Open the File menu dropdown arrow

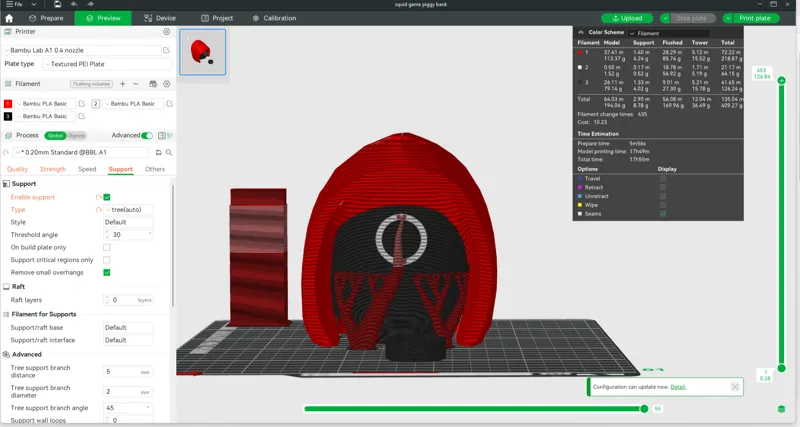click(x=34, y=4)
